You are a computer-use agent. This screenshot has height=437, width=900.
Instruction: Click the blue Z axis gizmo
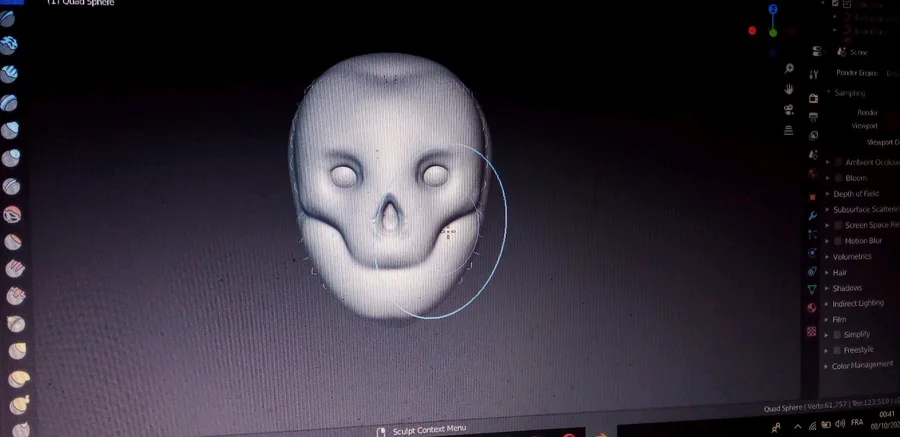(x=773, y=9)
